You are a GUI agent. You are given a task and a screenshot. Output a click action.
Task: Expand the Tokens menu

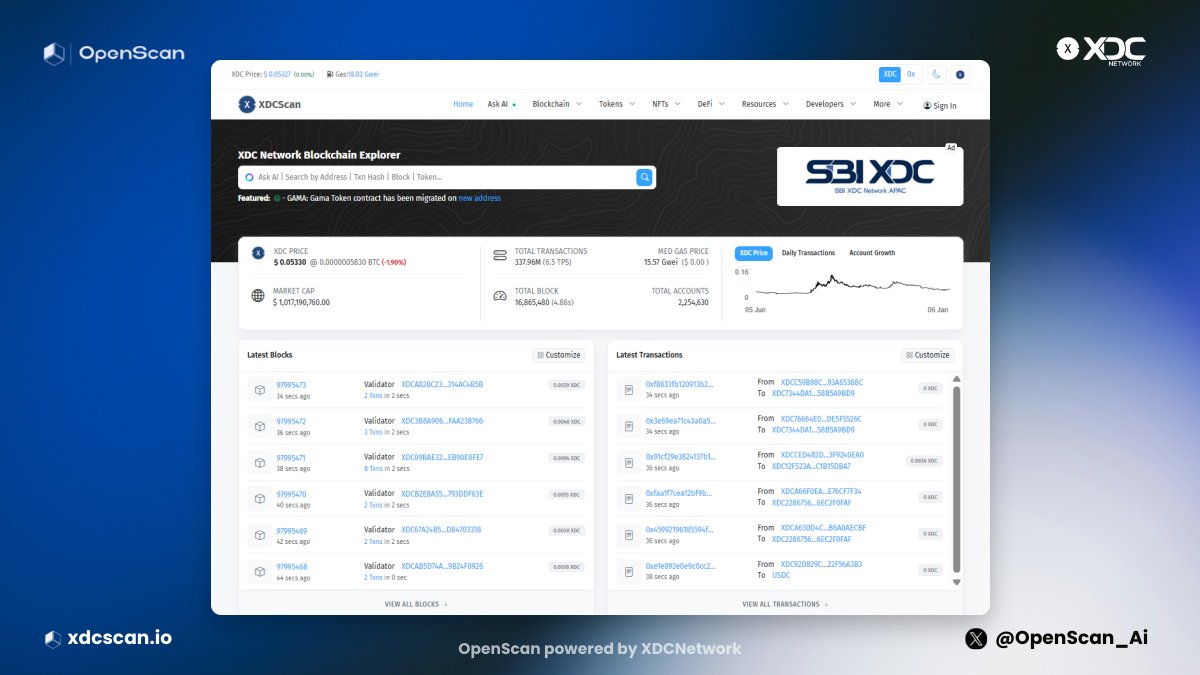point(616,104)
